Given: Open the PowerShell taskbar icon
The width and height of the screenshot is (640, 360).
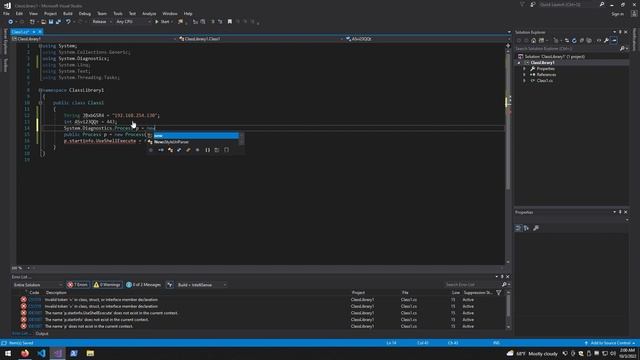Looking at the screenshot, I should tap(74, 353).
